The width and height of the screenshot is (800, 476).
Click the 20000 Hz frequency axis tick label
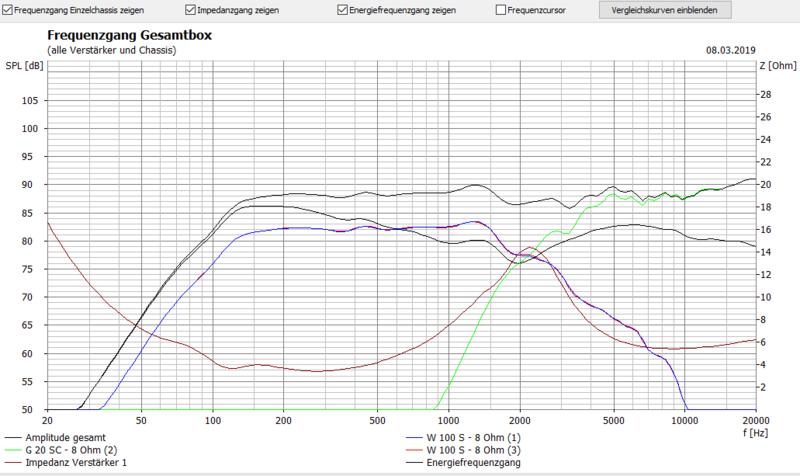[x=756, y=420]
